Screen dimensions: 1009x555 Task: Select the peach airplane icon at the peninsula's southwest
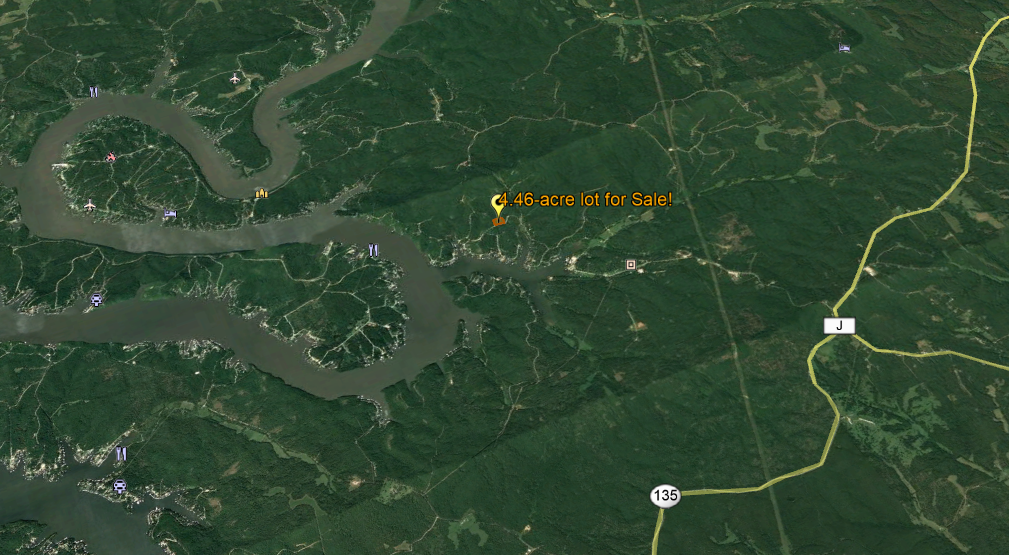click(89, 205)
